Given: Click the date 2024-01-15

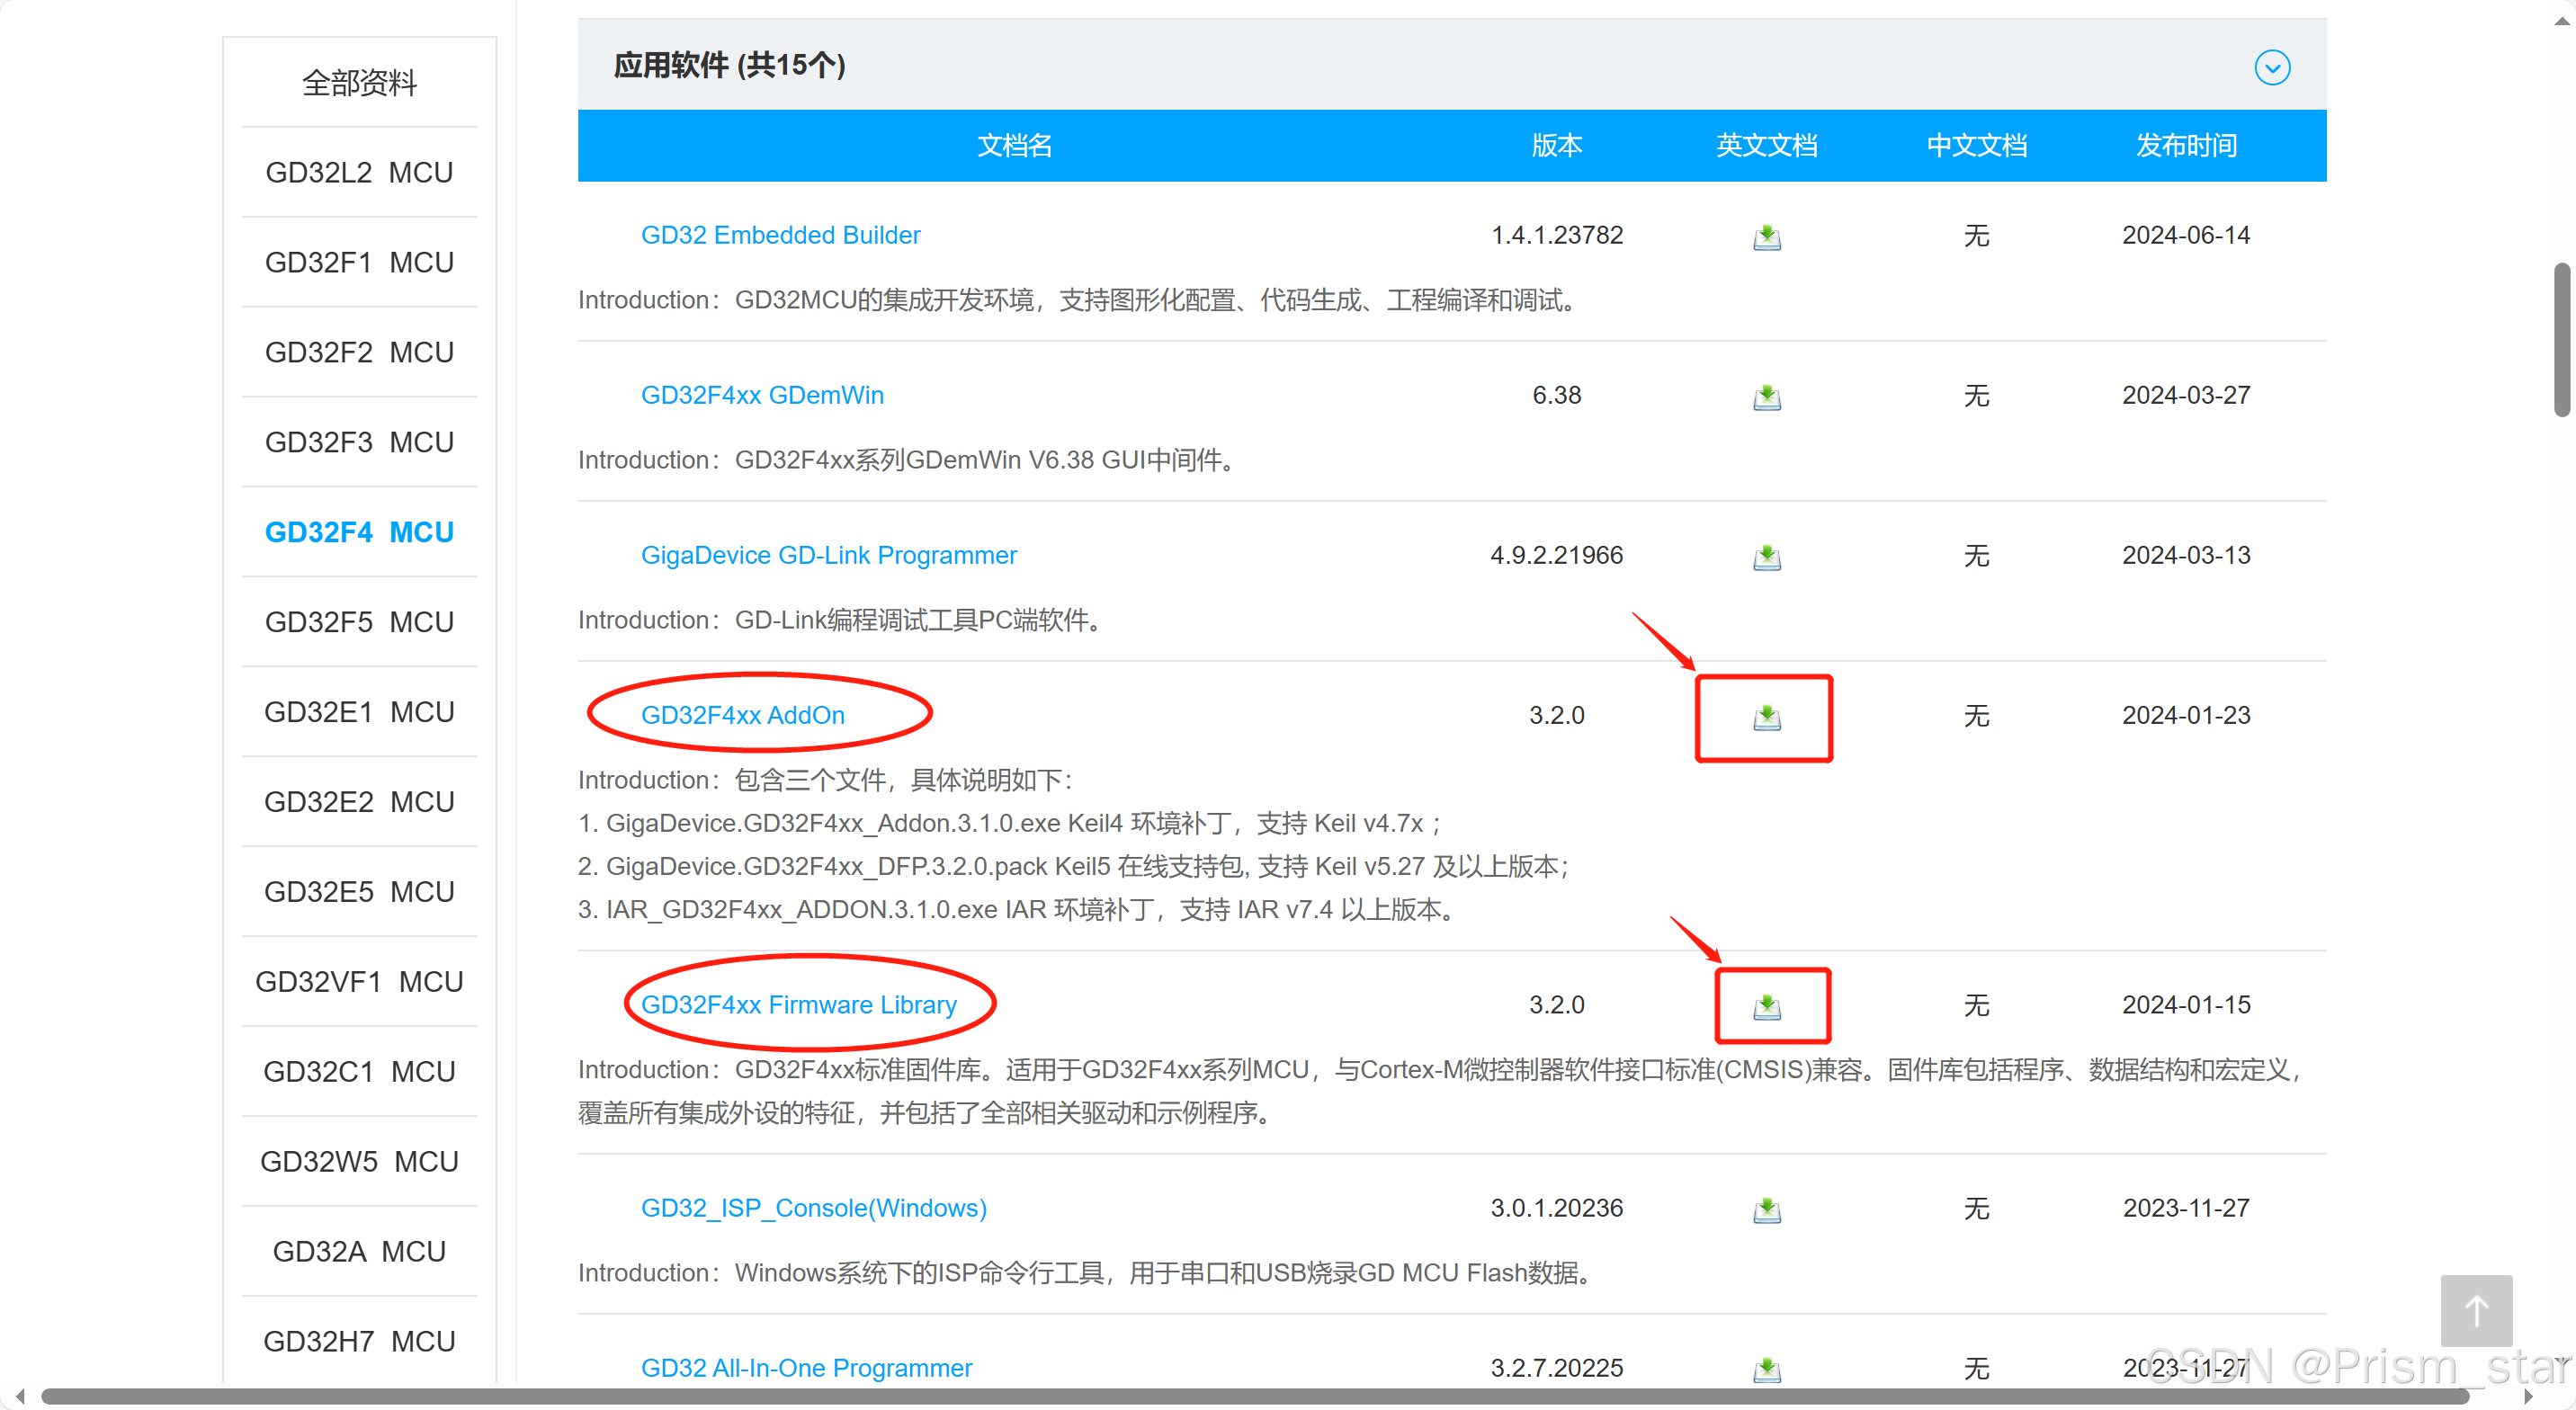Looking at the screenshot, I should point(2187,1004).
